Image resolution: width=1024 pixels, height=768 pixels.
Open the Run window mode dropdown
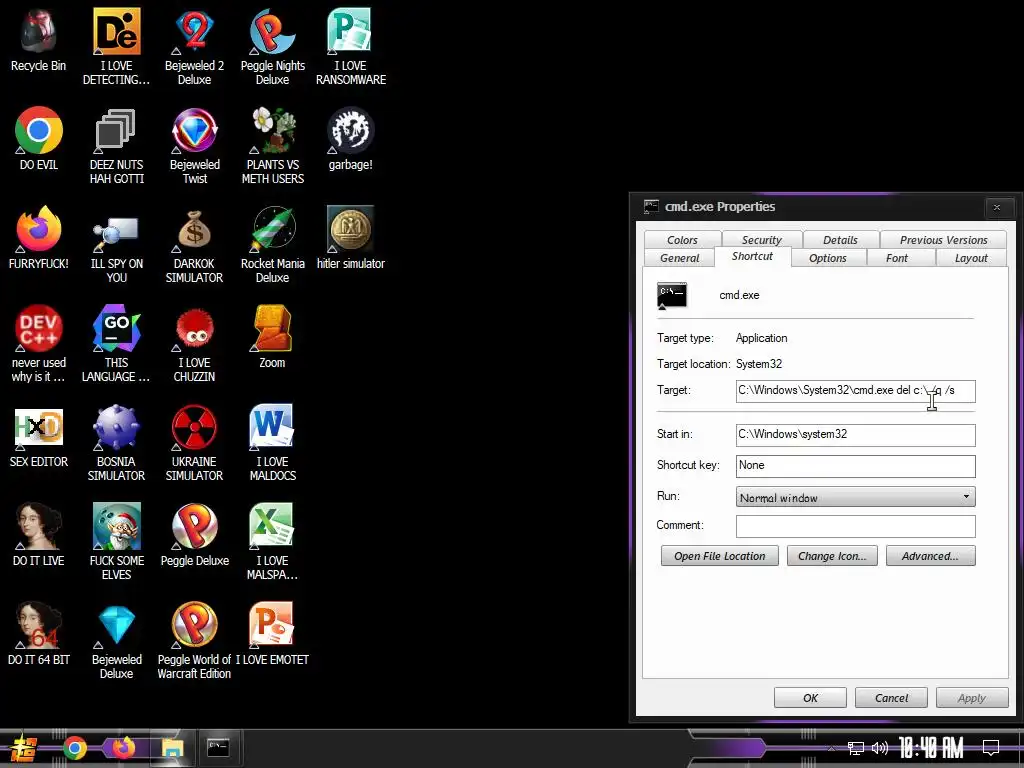pyautogui.click(x=856, y=497)
